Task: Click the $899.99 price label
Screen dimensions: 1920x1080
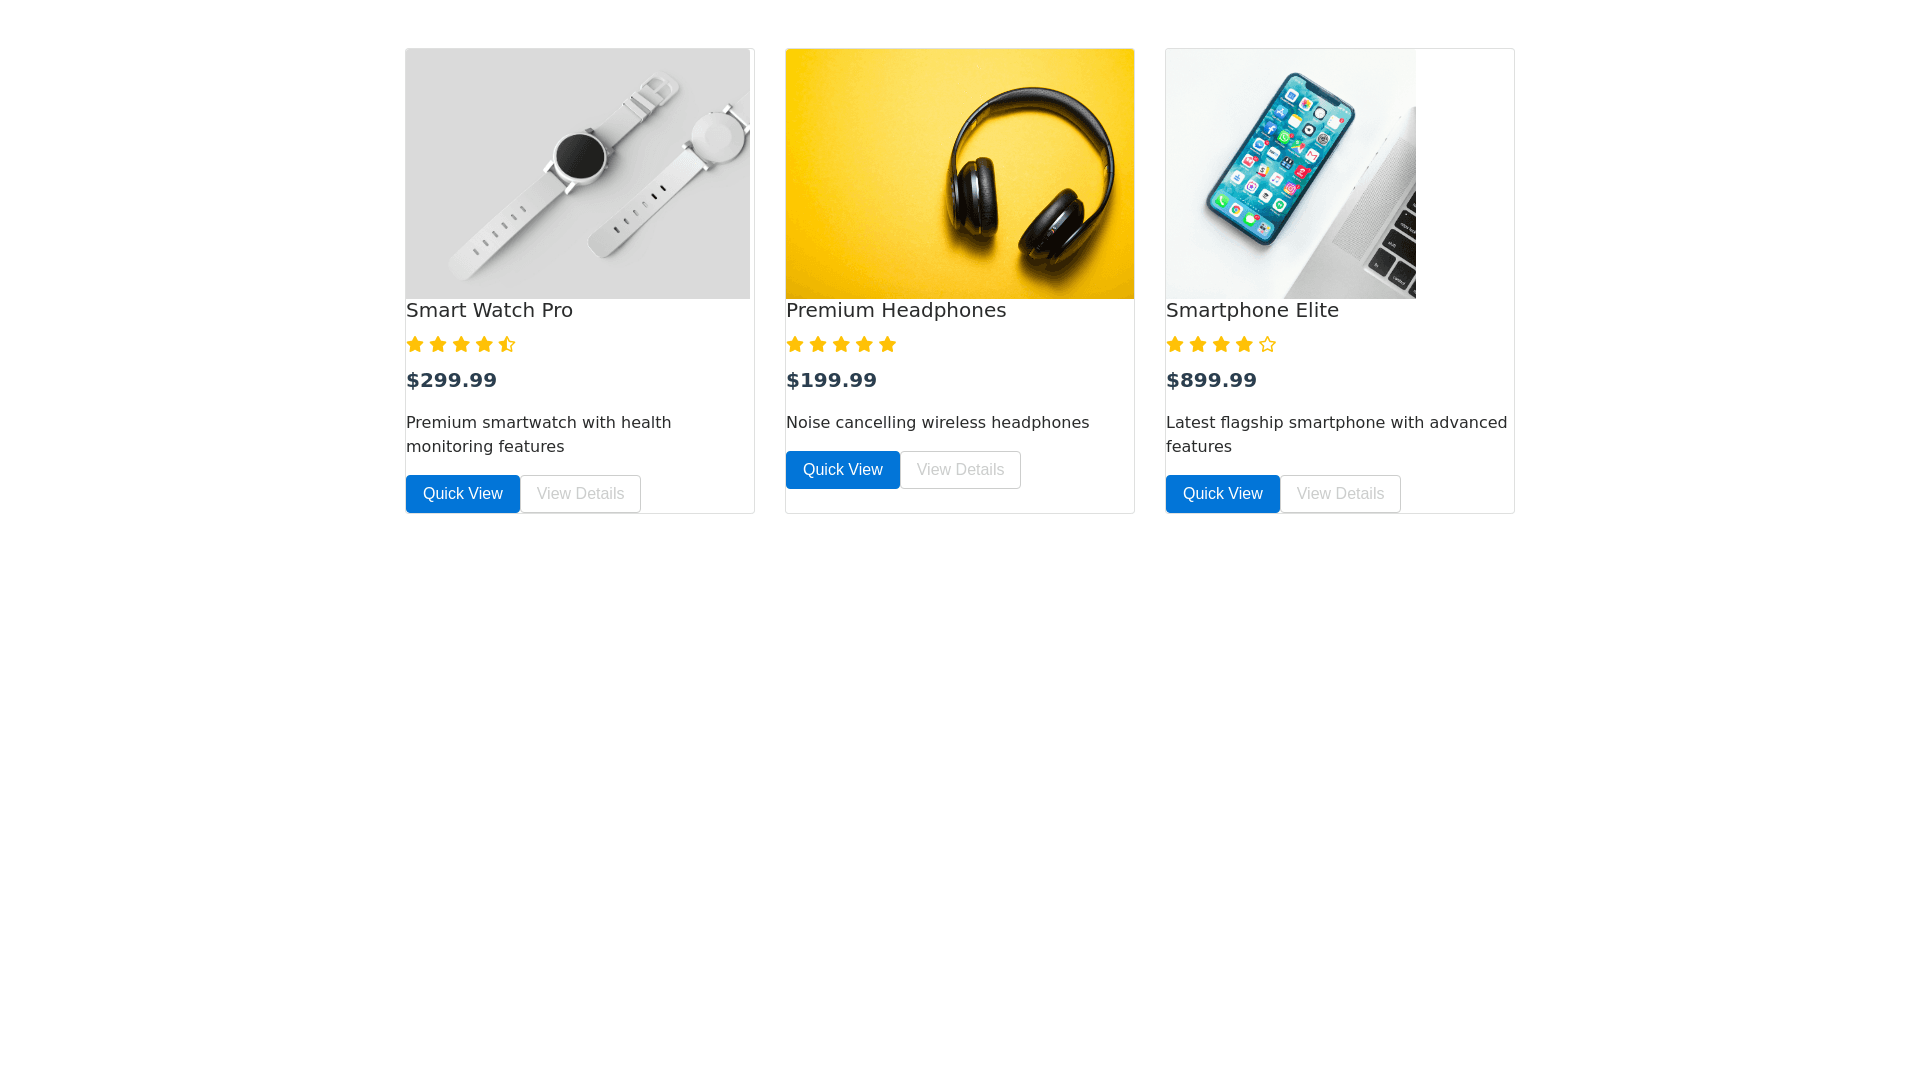Action: coord(1211,381)
